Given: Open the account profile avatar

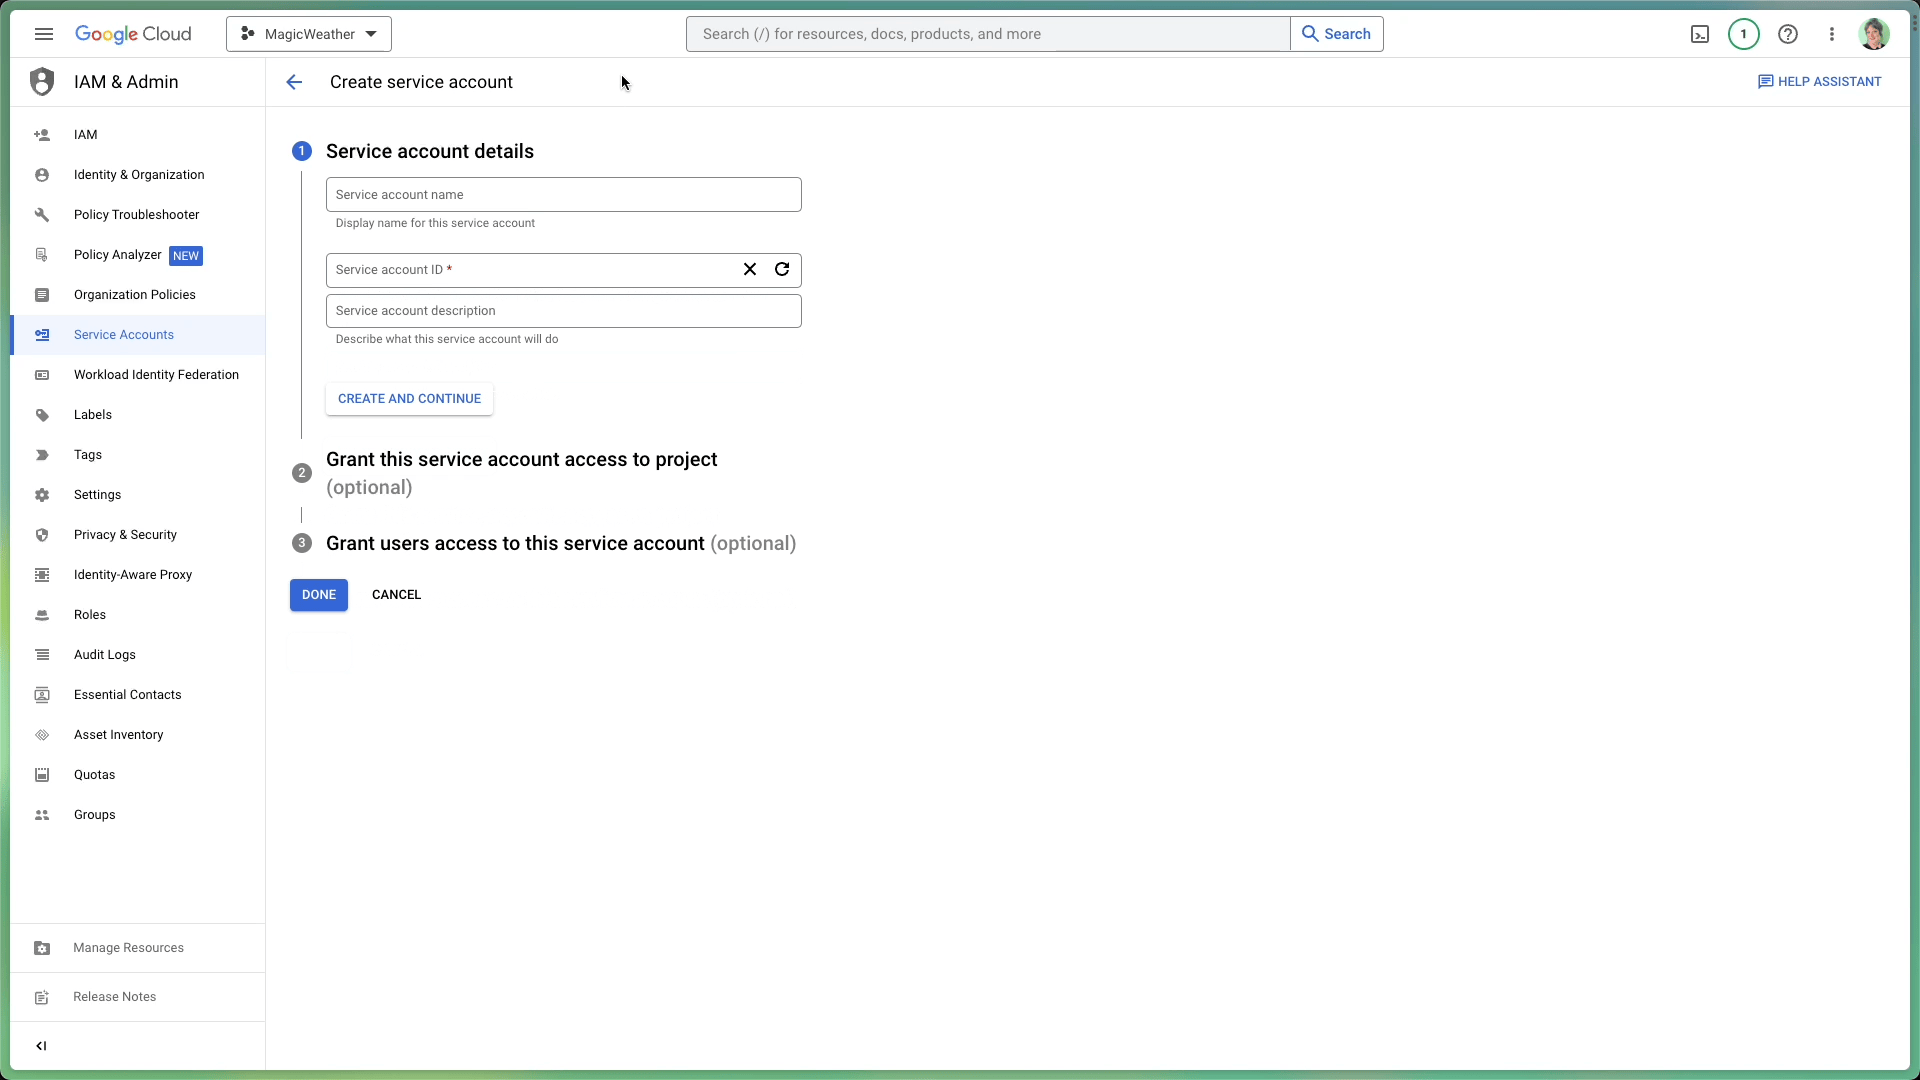Looking at the screenshot, I should [1875, 33].
